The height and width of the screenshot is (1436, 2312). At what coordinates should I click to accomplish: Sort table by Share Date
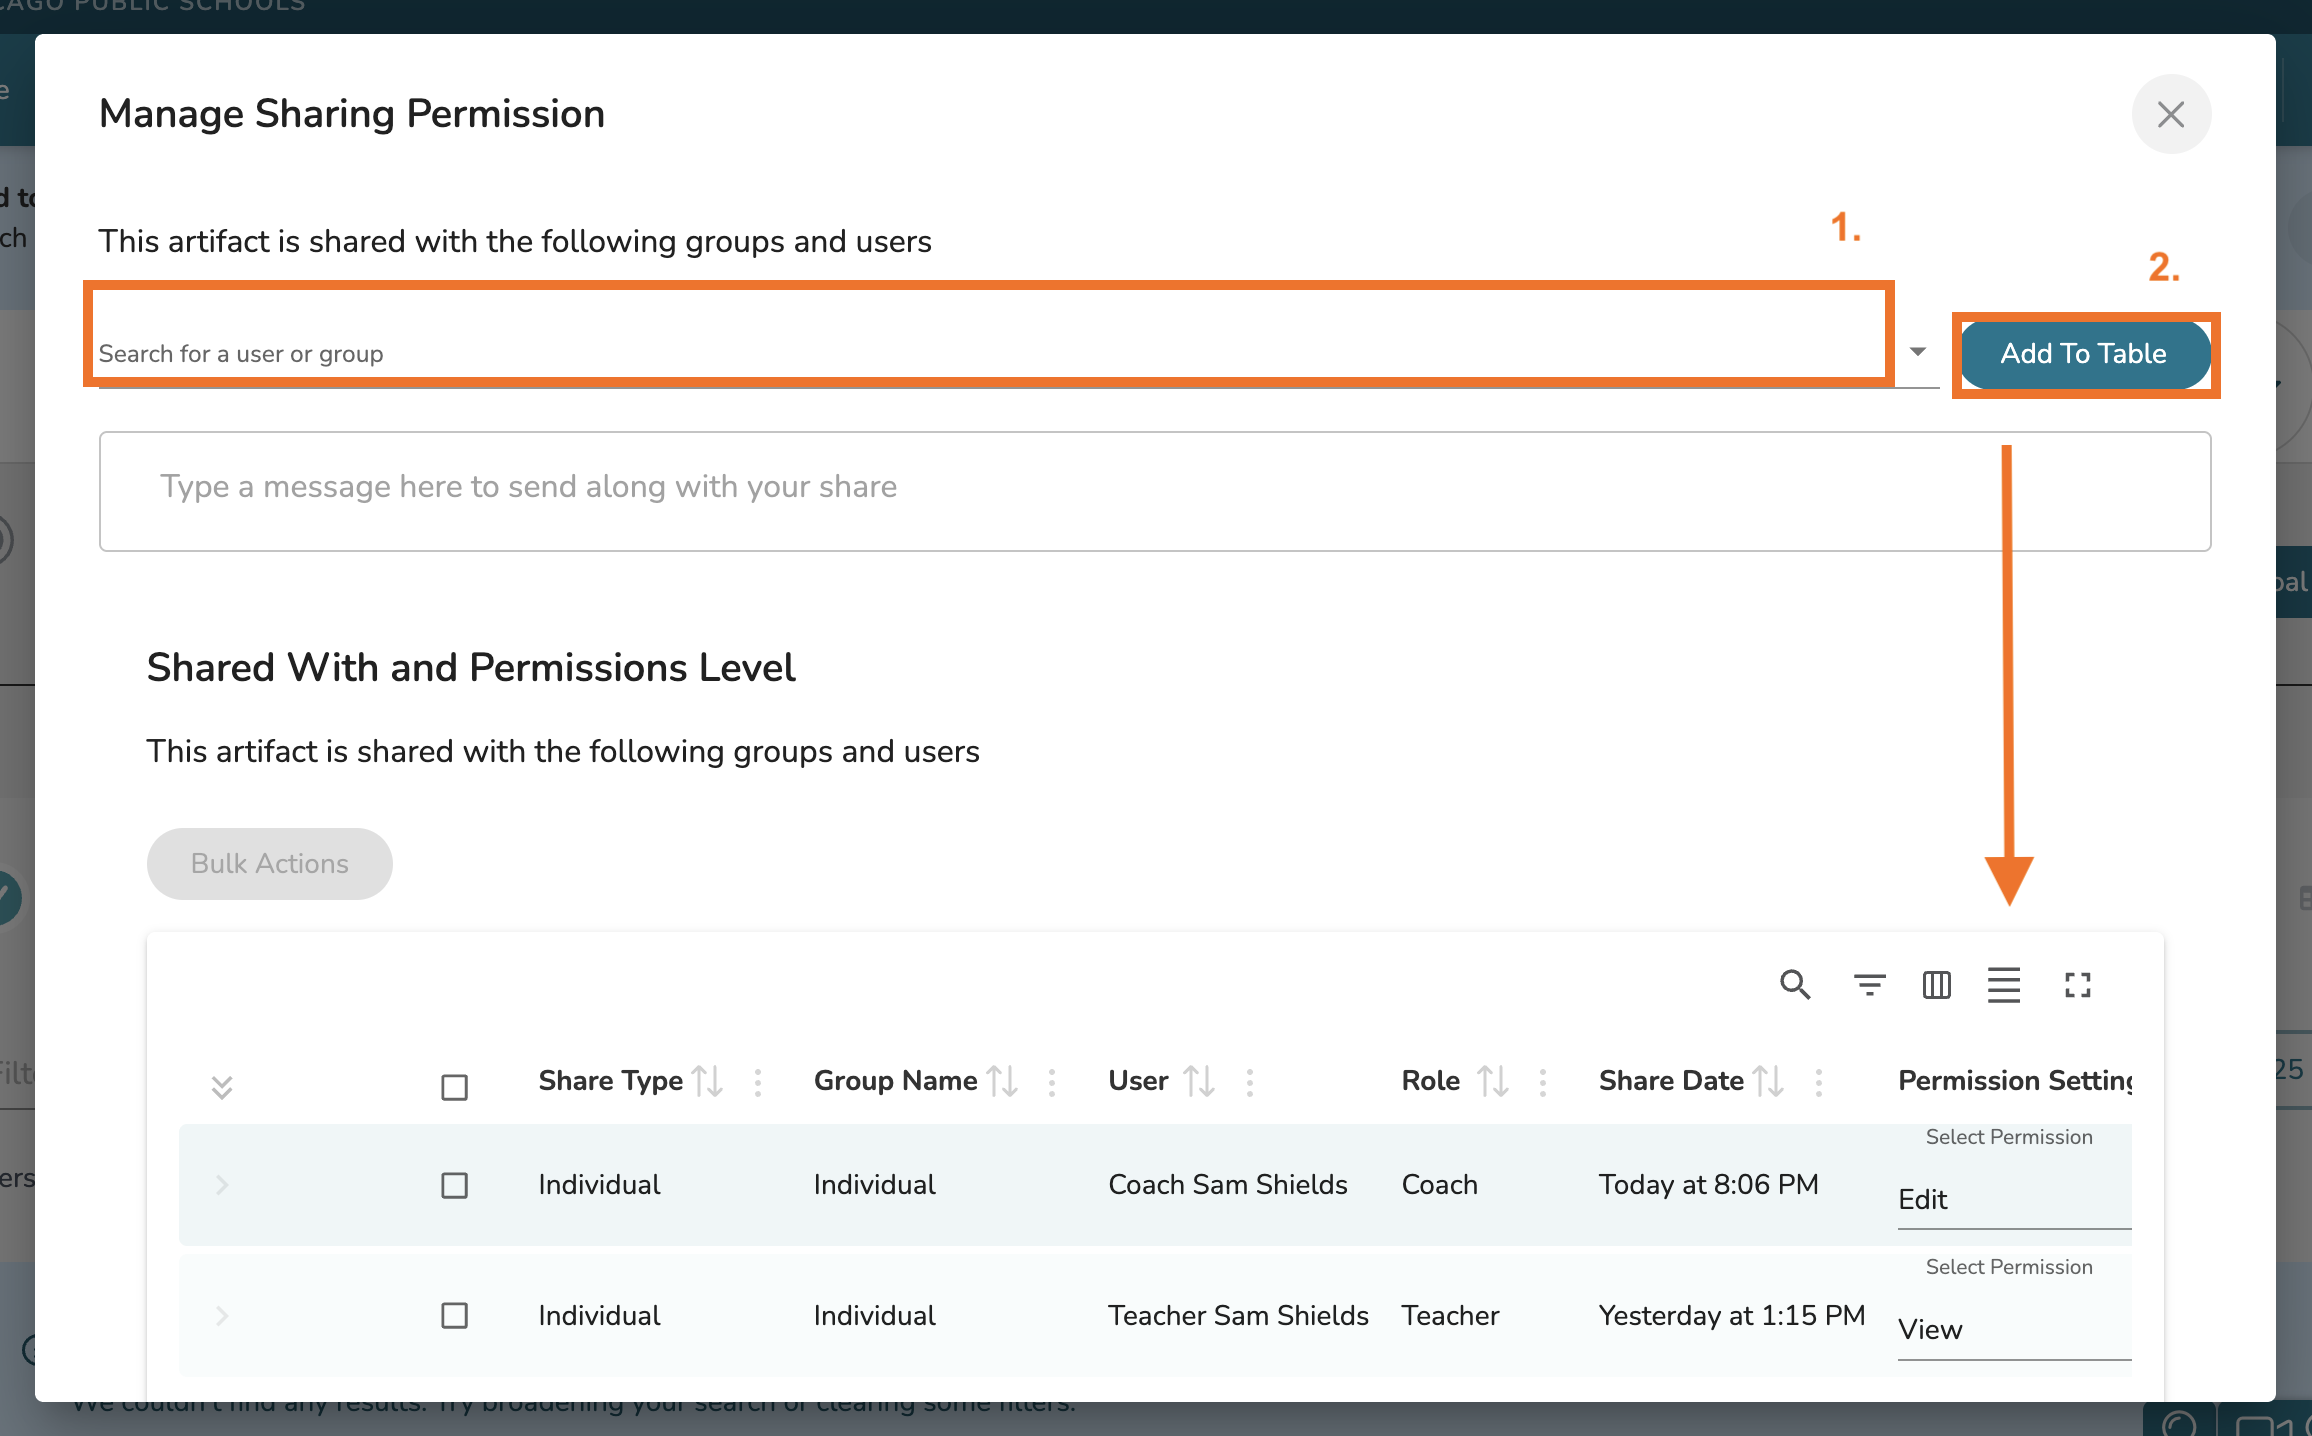pos(1769,1081)
